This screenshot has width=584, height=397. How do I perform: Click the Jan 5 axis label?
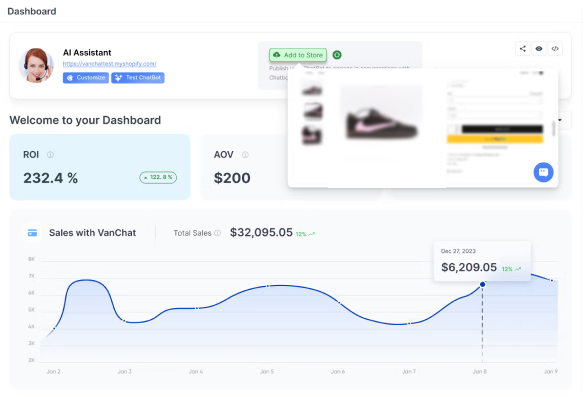click(x=267, y=371)
